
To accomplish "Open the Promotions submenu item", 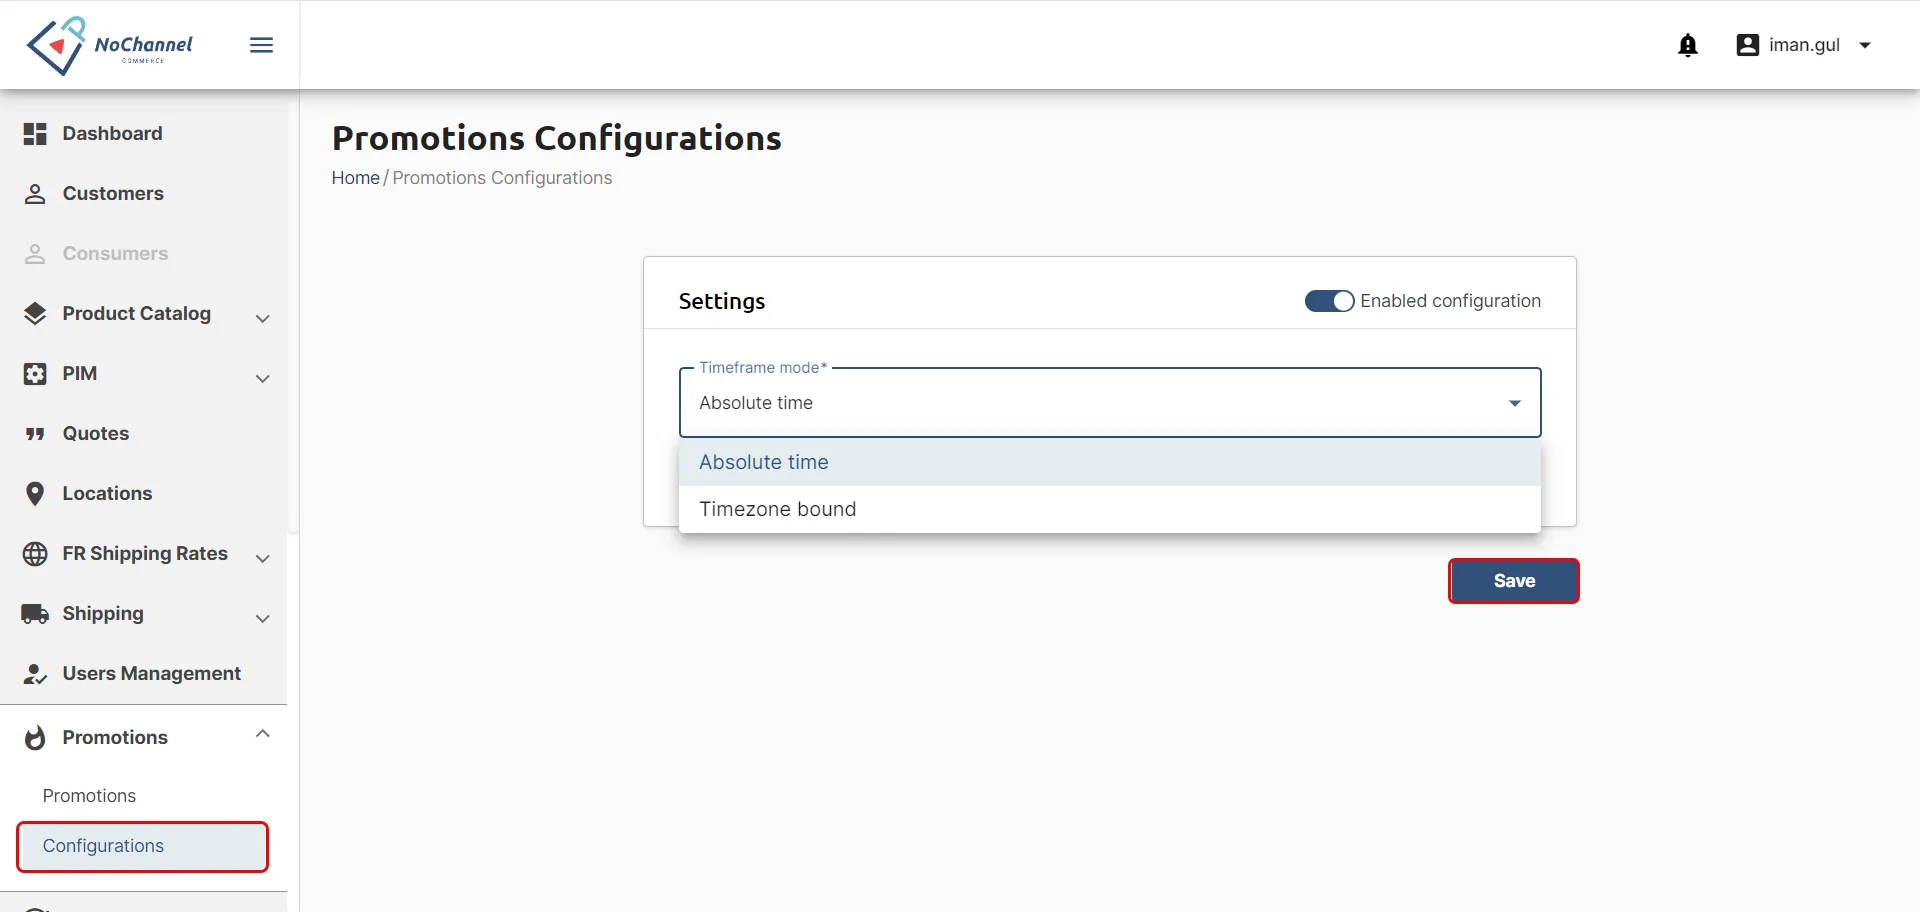I will [89, 796].
